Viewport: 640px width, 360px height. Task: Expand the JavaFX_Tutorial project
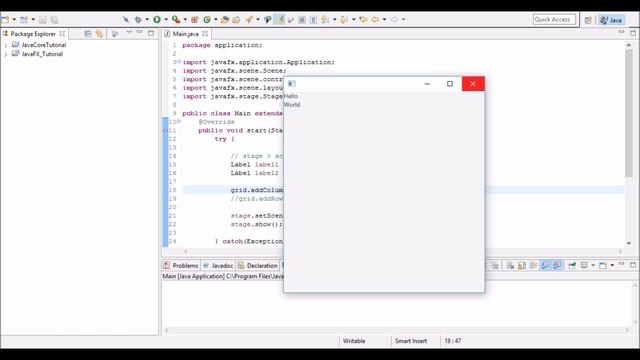coord(6,54)
